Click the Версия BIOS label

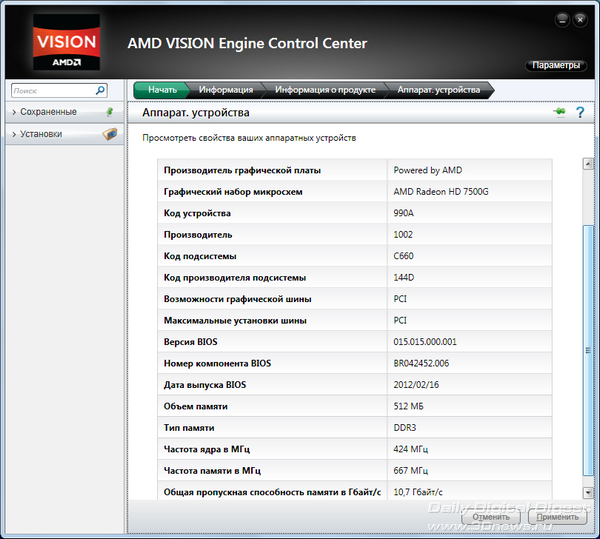pos(191,342)
